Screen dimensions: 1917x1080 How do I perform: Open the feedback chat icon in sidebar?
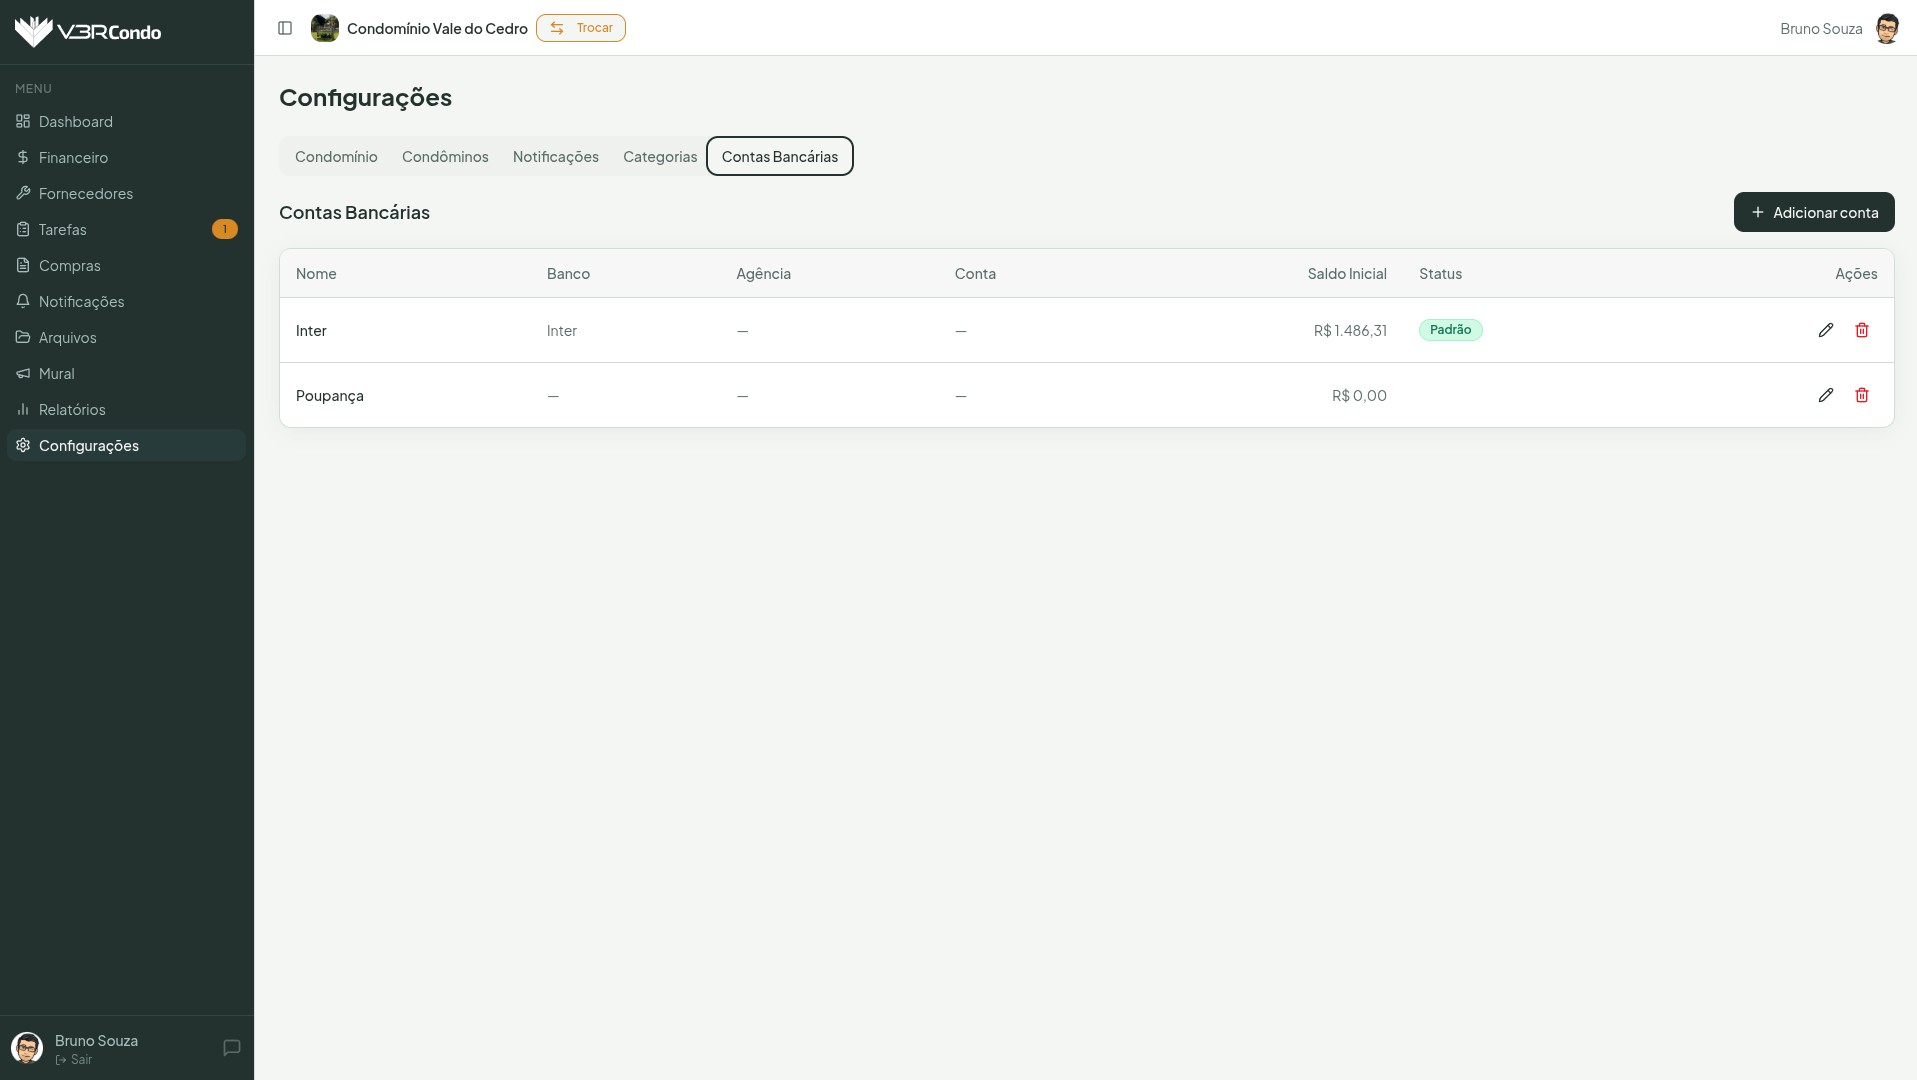pyautogui.click(x=231, y=1047)
